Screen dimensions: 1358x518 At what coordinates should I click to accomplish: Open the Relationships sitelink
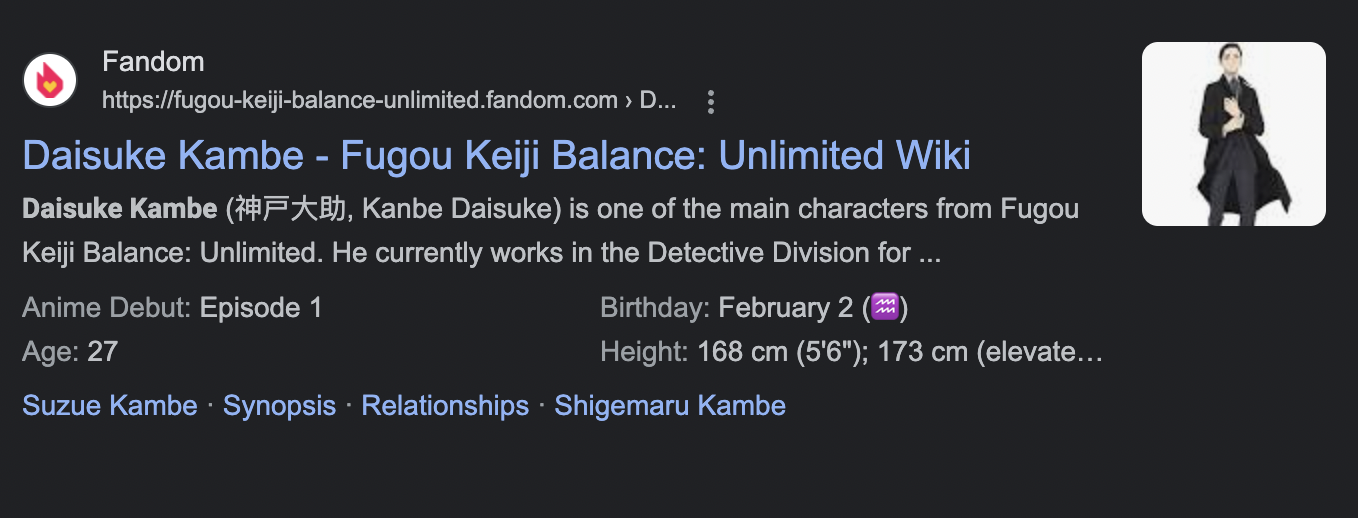click(x=445, y=405)
